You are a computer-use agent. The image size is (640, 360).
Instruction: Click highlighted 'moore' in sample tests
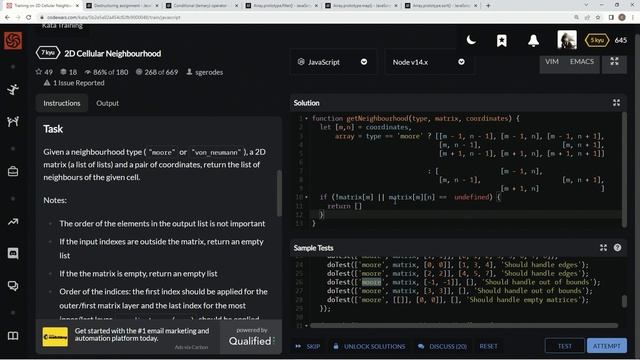coord(371,282)
